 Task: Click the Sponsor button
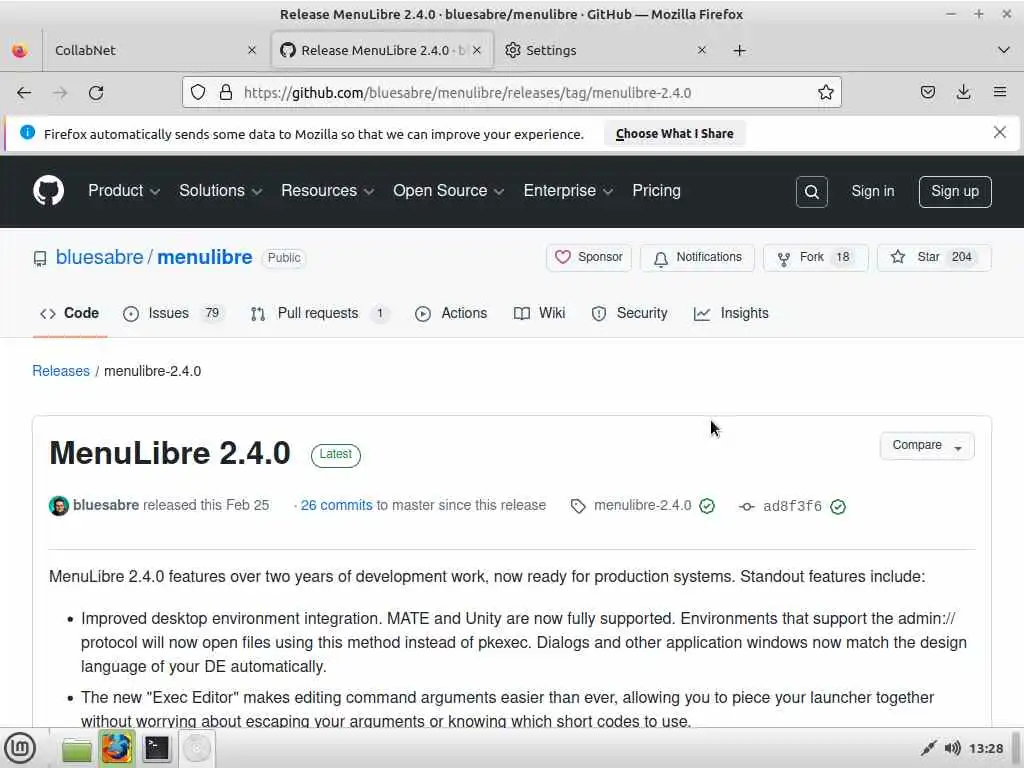589,257
